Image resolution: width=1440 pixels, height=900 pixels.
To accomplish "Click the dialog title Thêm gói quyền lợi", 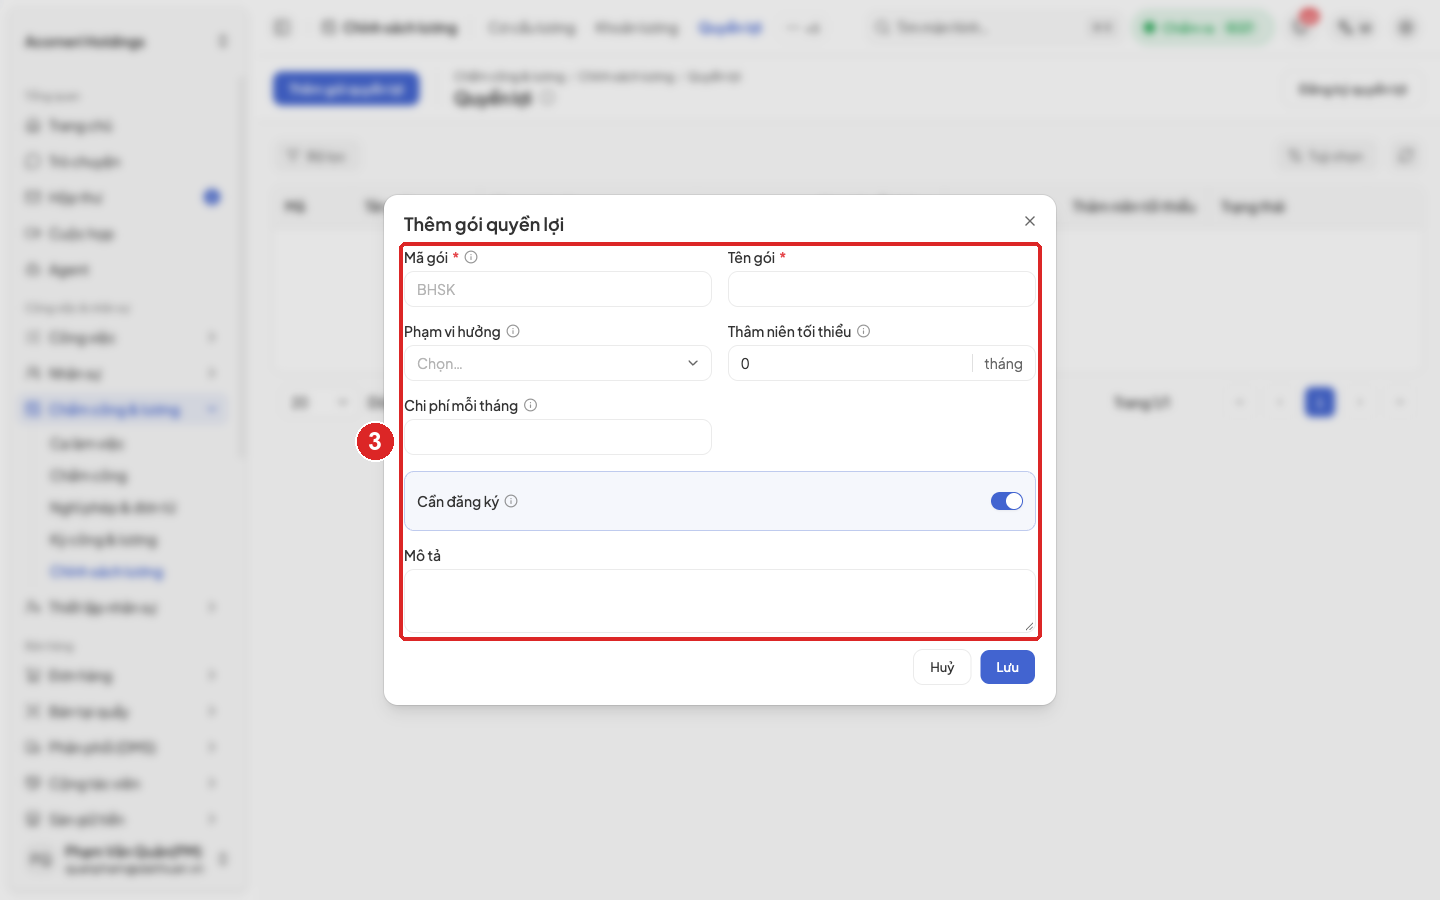I will click(484, 224).
